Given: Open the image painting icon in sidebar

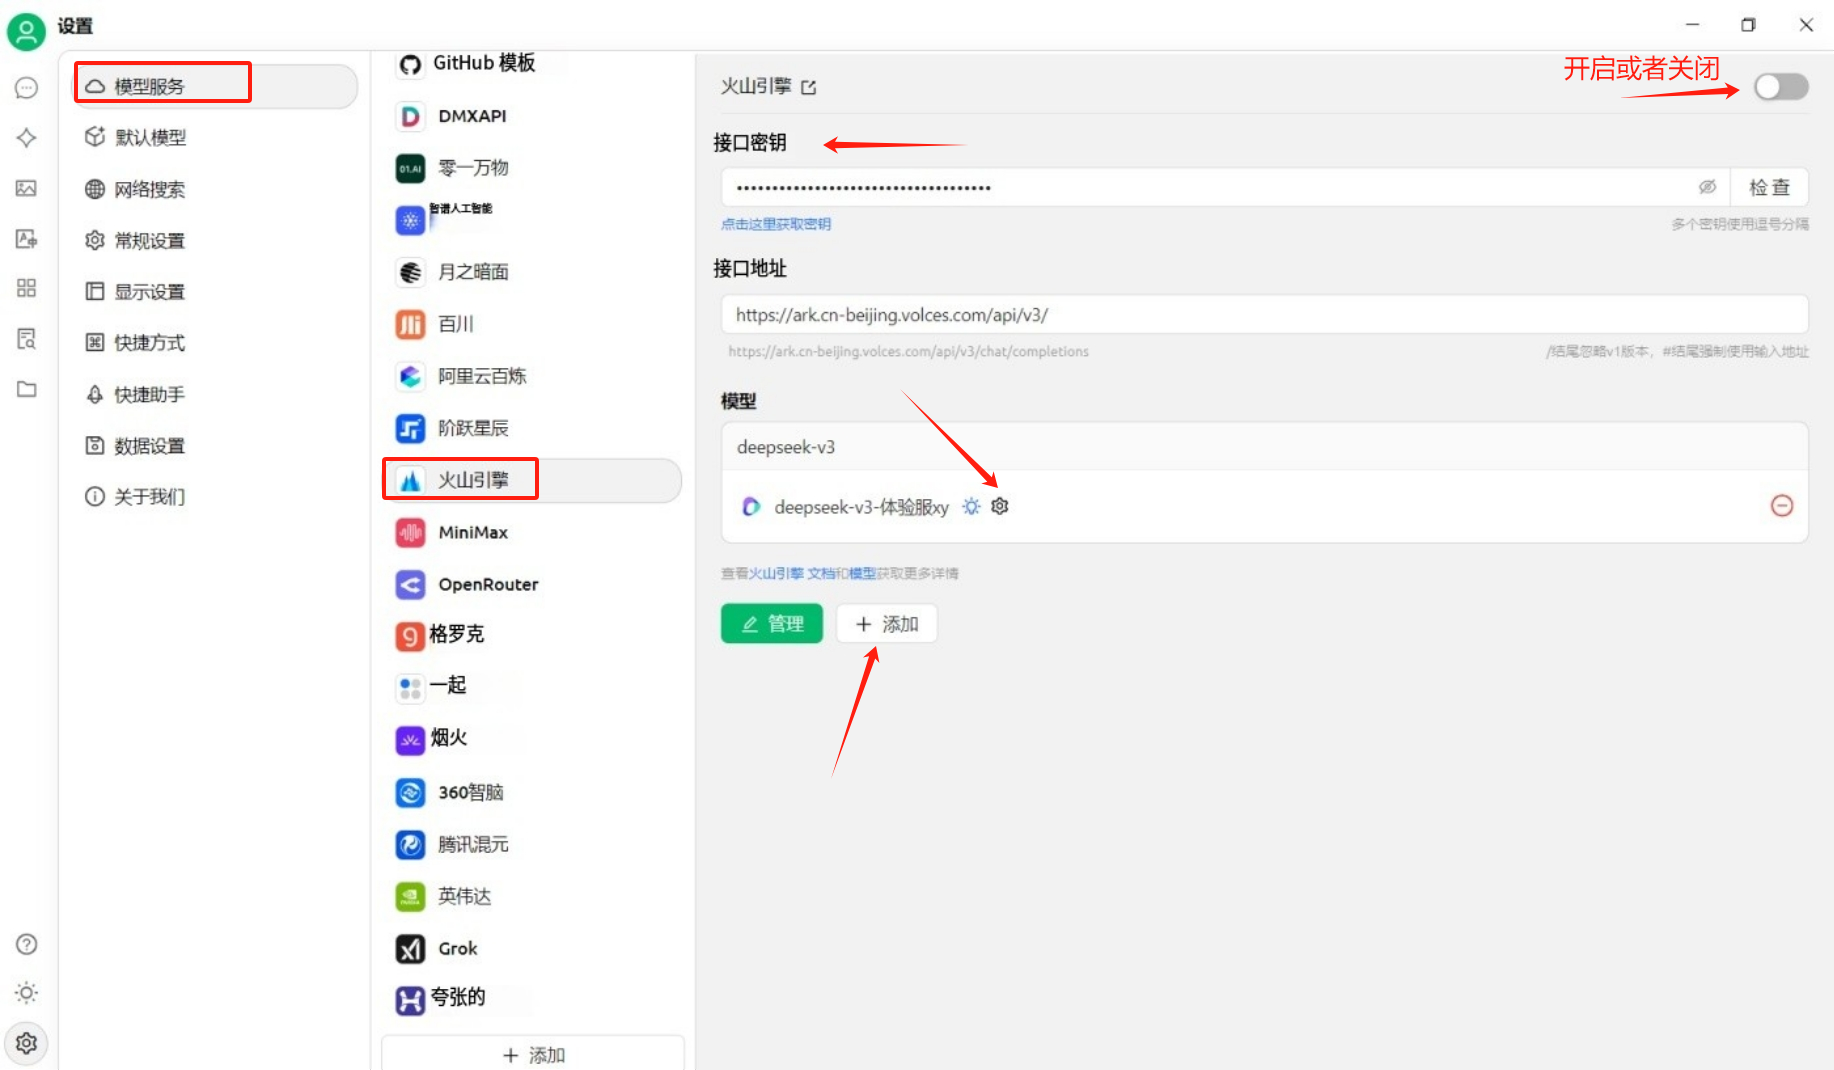Looking at the screenshot, I should click(26, 188).
